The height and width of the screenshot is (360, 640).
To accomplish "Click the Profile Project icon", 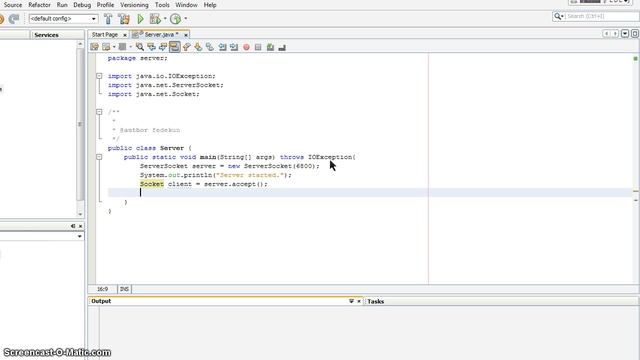I will tap(176, 19).
